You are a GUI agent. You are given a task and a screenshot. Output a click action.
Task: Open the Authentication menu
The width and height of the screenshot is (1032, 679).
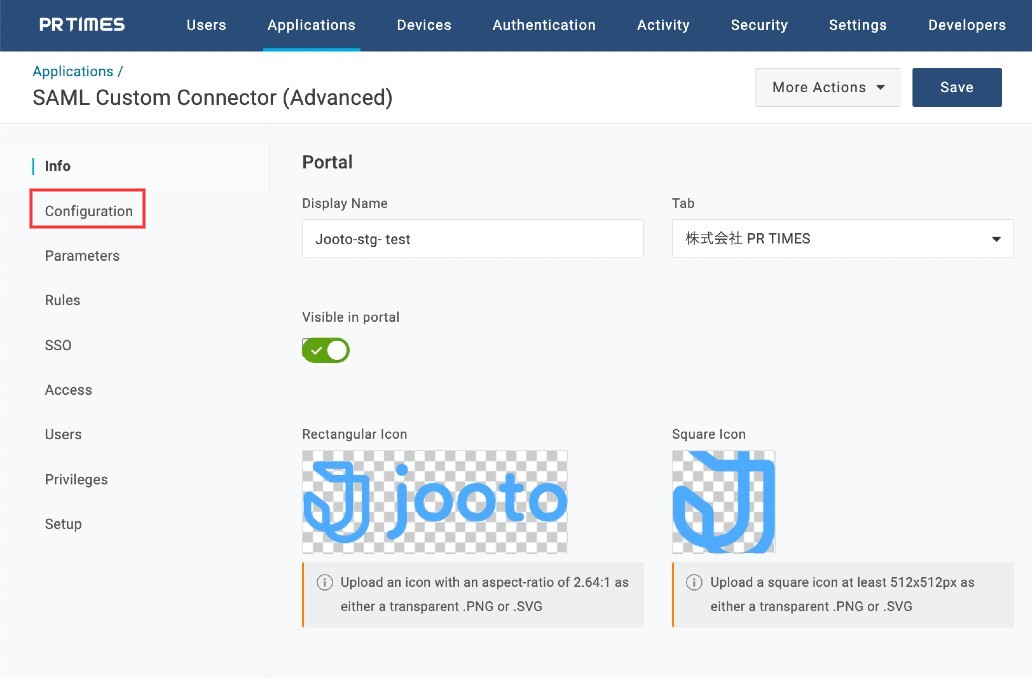544,25
